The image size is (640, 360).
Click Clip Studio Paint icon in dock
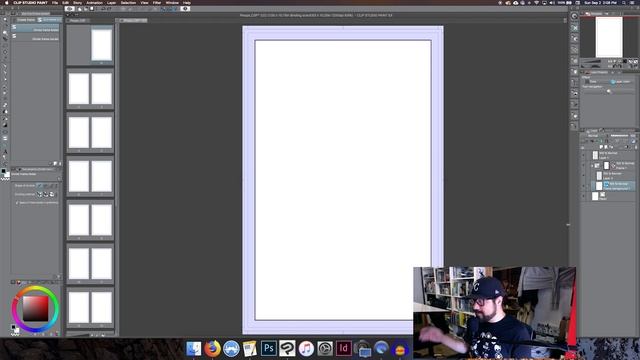click(287, 348)
